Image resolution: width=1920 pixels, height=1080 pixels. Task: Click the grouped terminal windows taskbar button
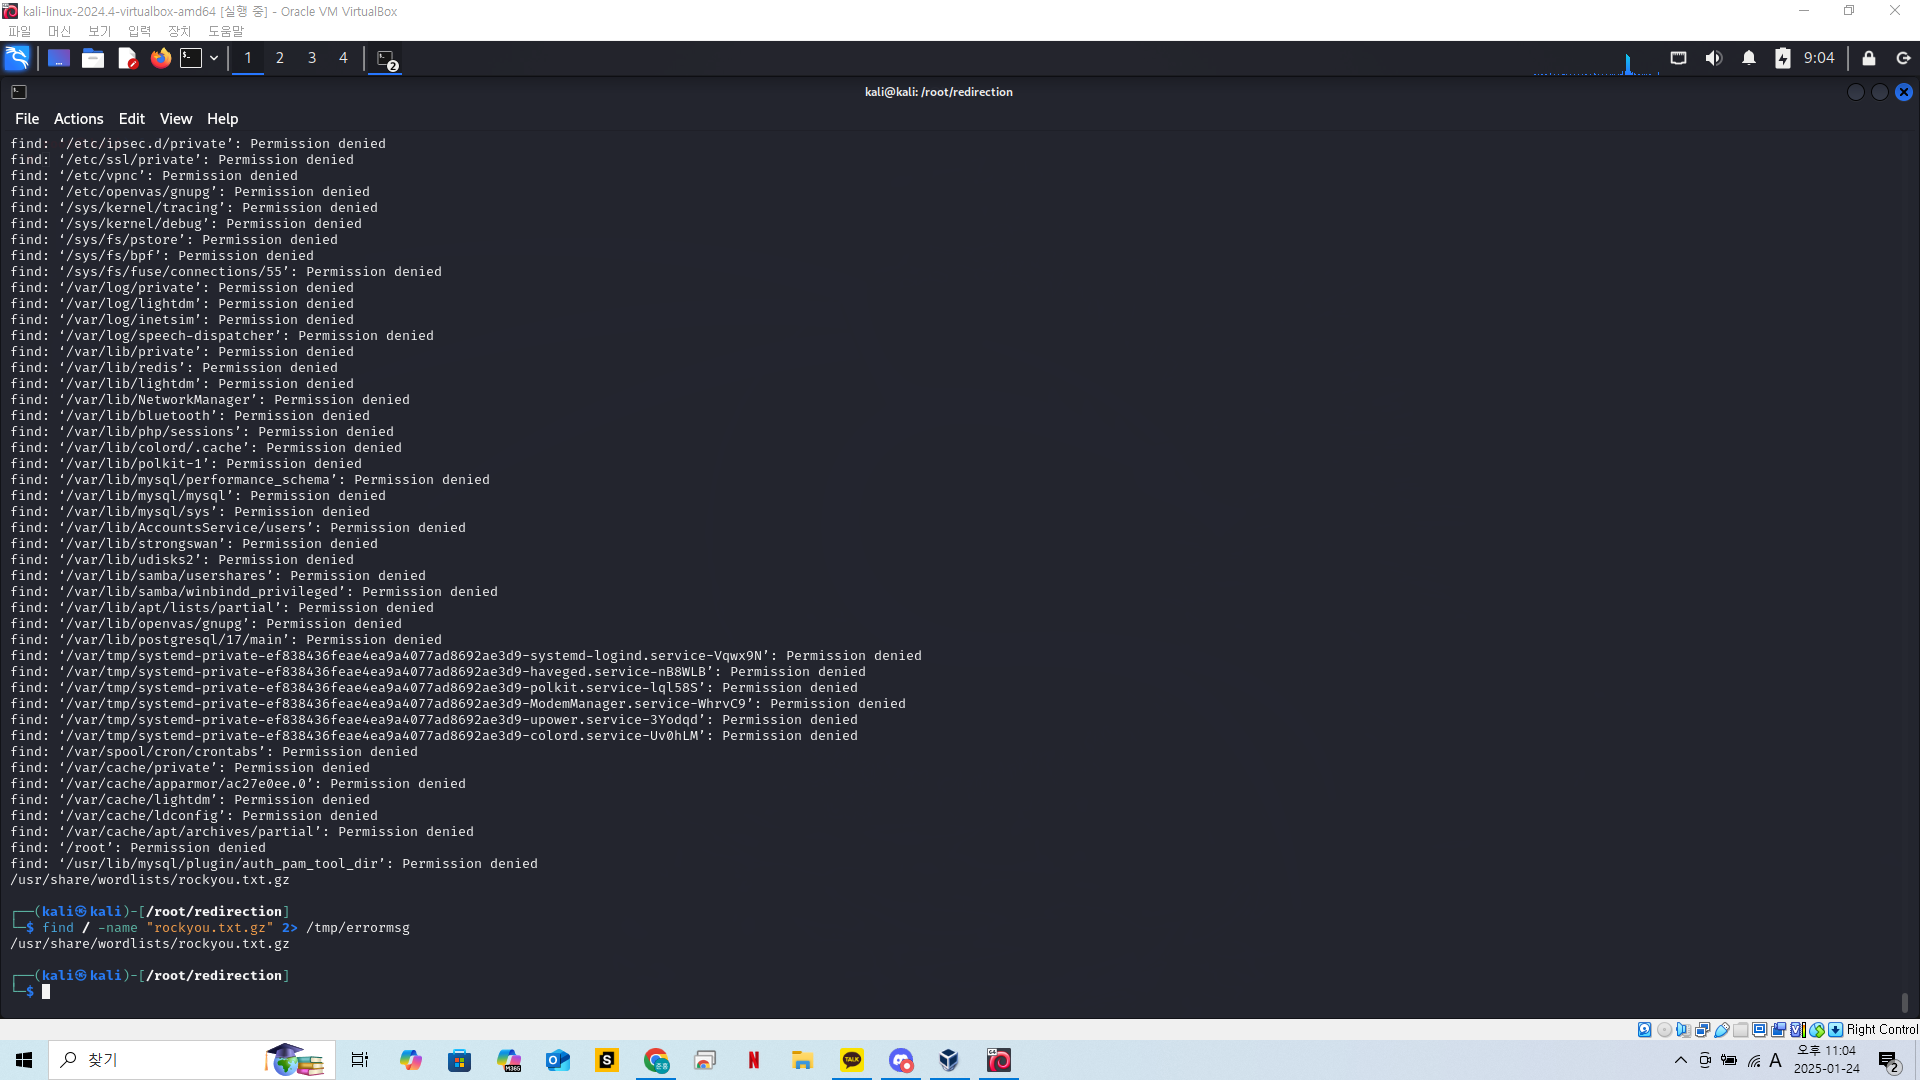386,59
